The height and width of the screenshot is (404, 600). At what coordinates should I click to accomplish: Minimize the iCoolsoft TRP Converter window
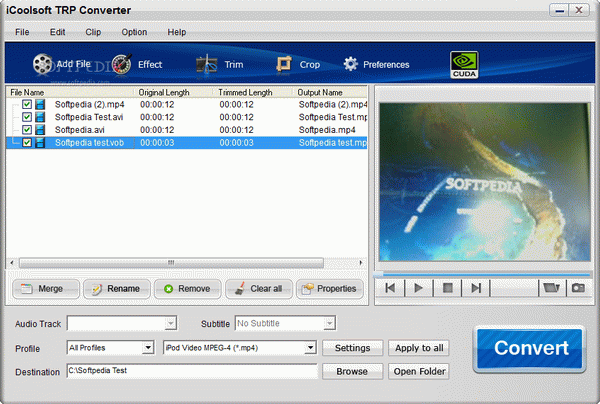559,10
